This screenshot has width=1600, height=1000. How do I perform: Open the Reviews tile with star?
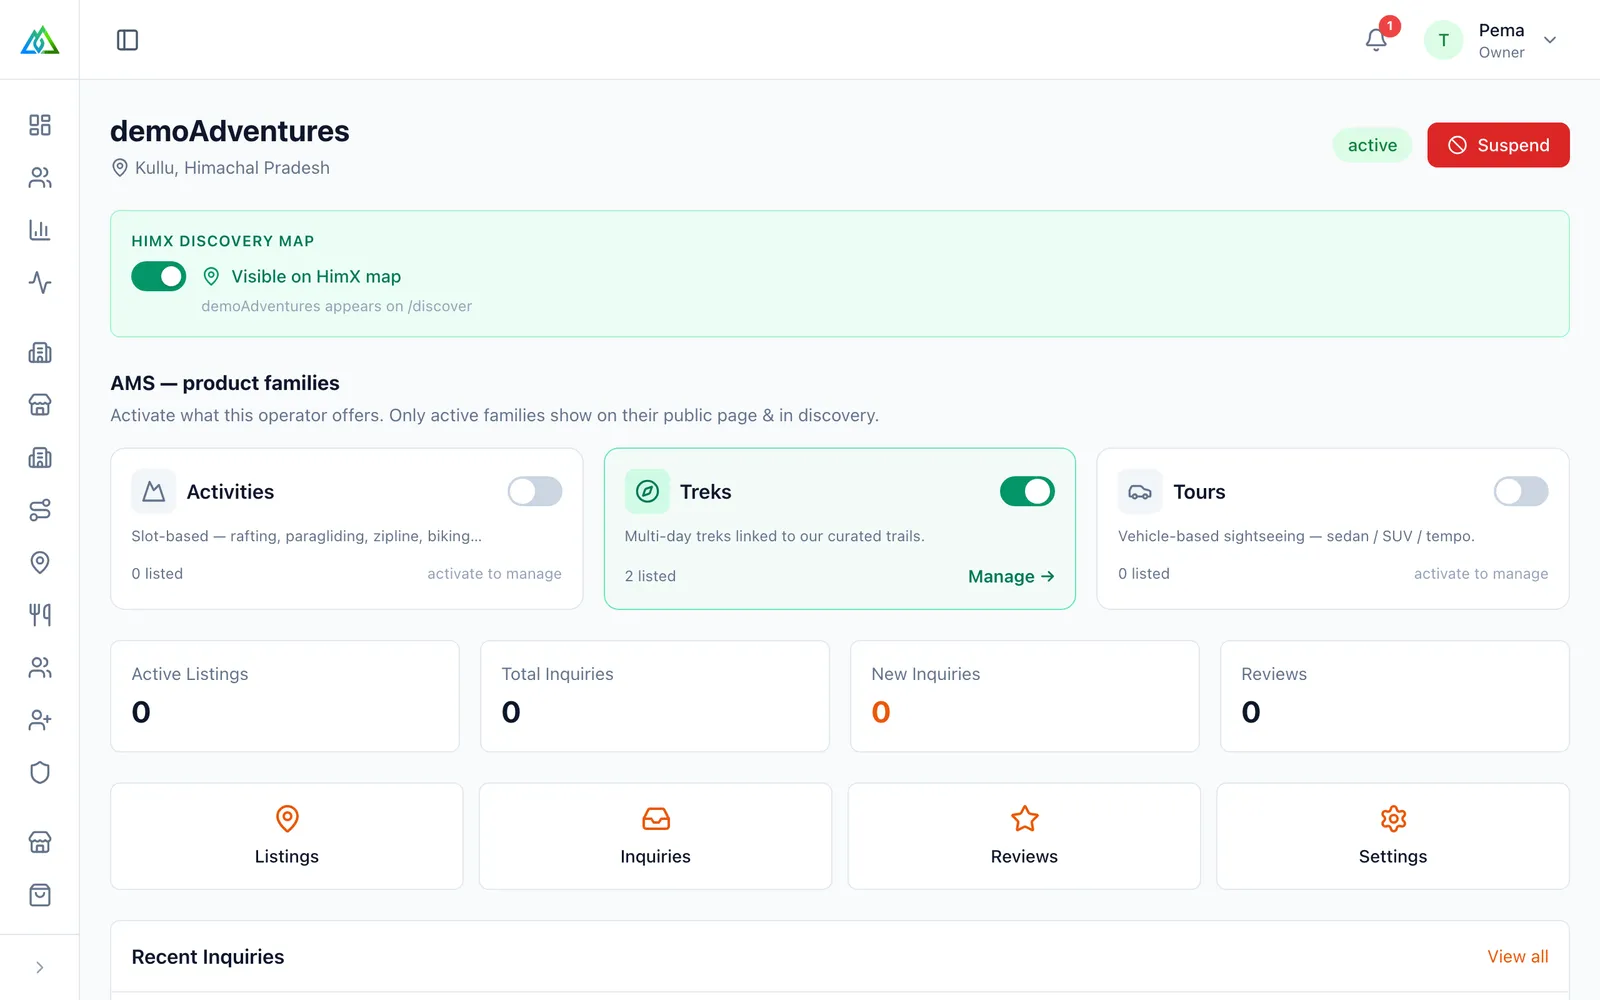tap(1024, 836)
